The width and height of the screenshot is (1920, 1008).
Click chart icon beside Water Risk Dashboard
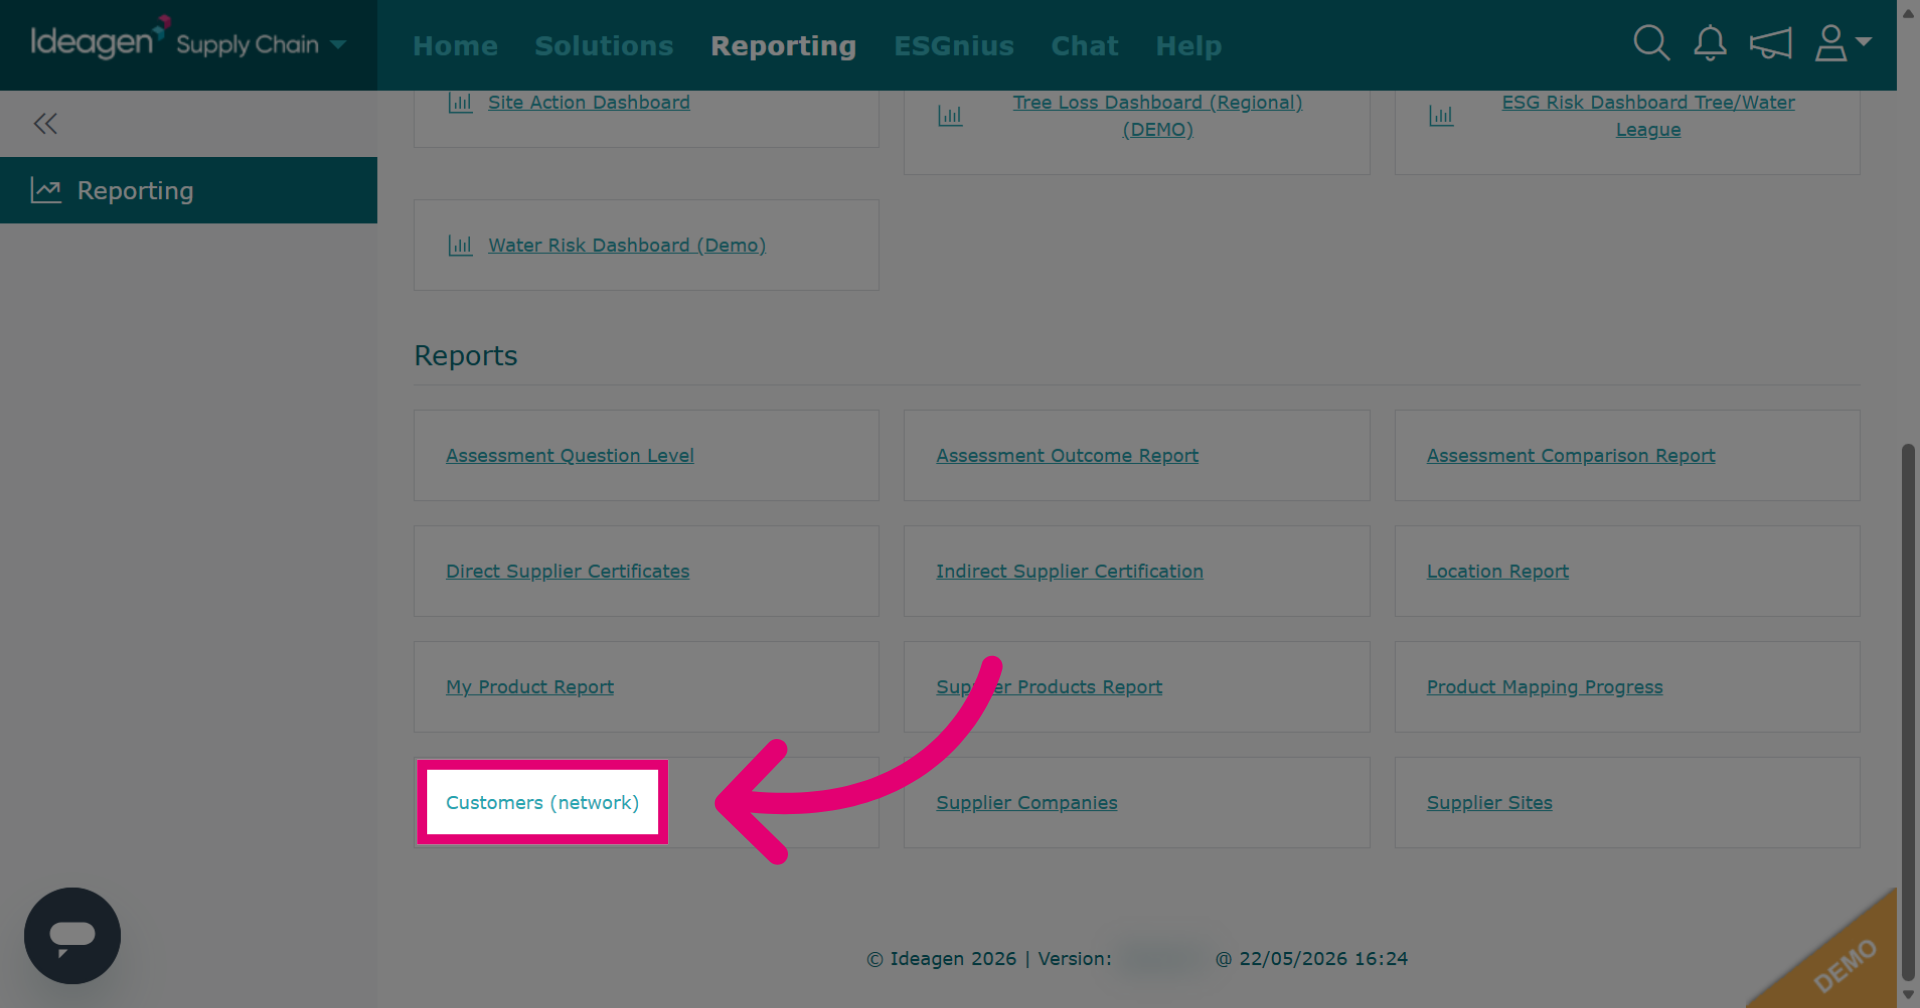[460, 245]
